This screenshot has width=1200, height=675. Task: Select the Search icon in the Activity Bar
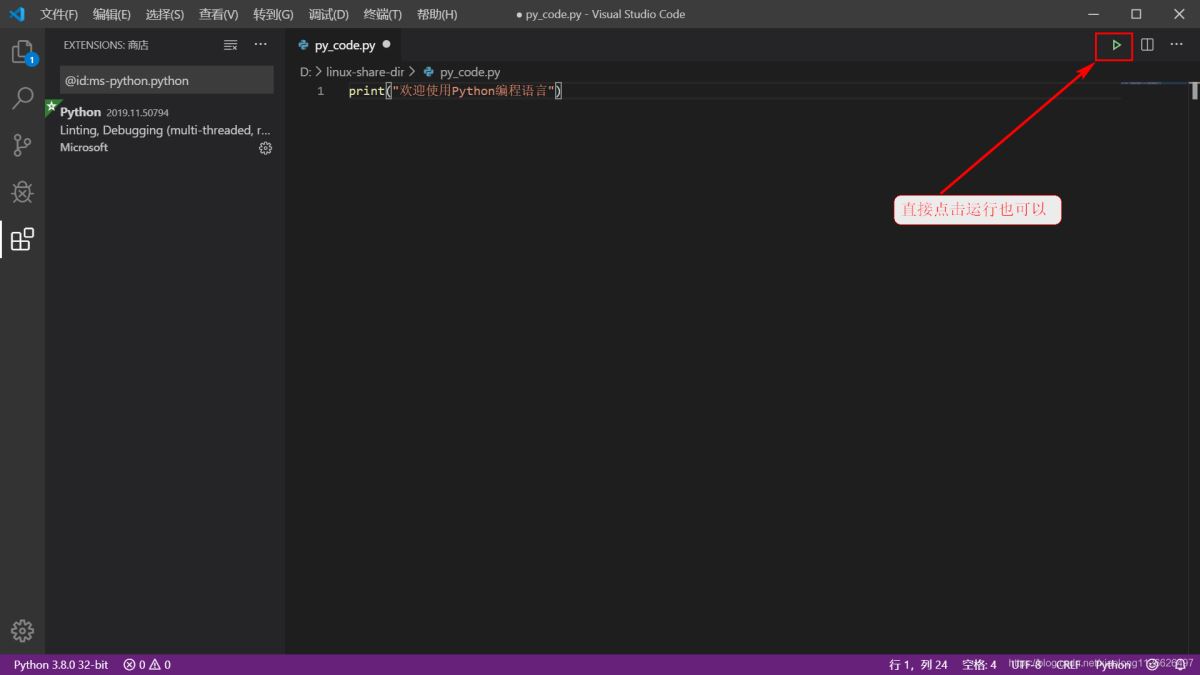tap(22, 99)
